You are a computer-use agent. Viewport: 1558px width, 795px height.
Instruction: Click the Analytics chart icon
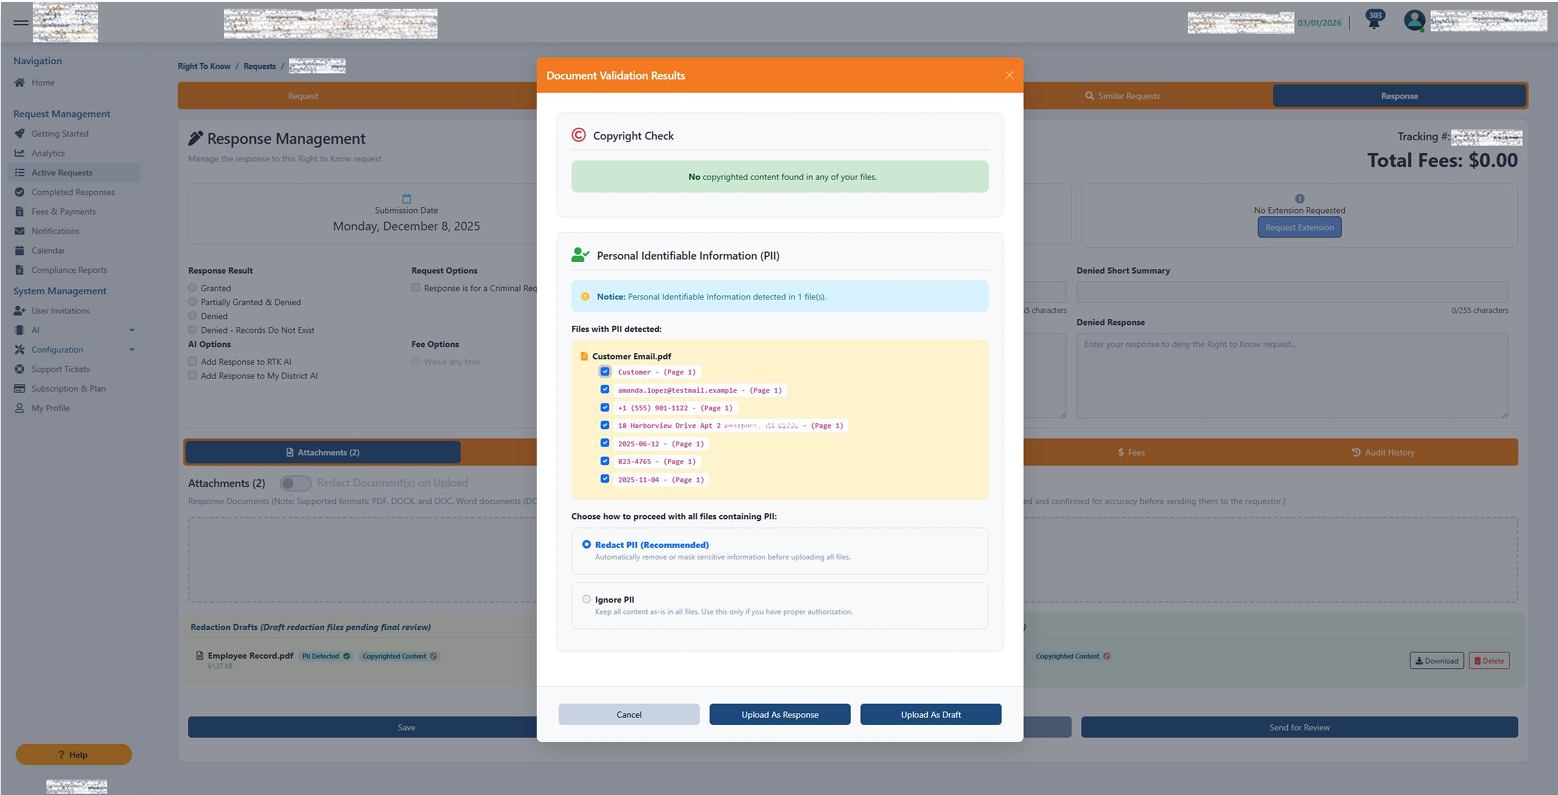pyautogui.click(x=19, y=153)
